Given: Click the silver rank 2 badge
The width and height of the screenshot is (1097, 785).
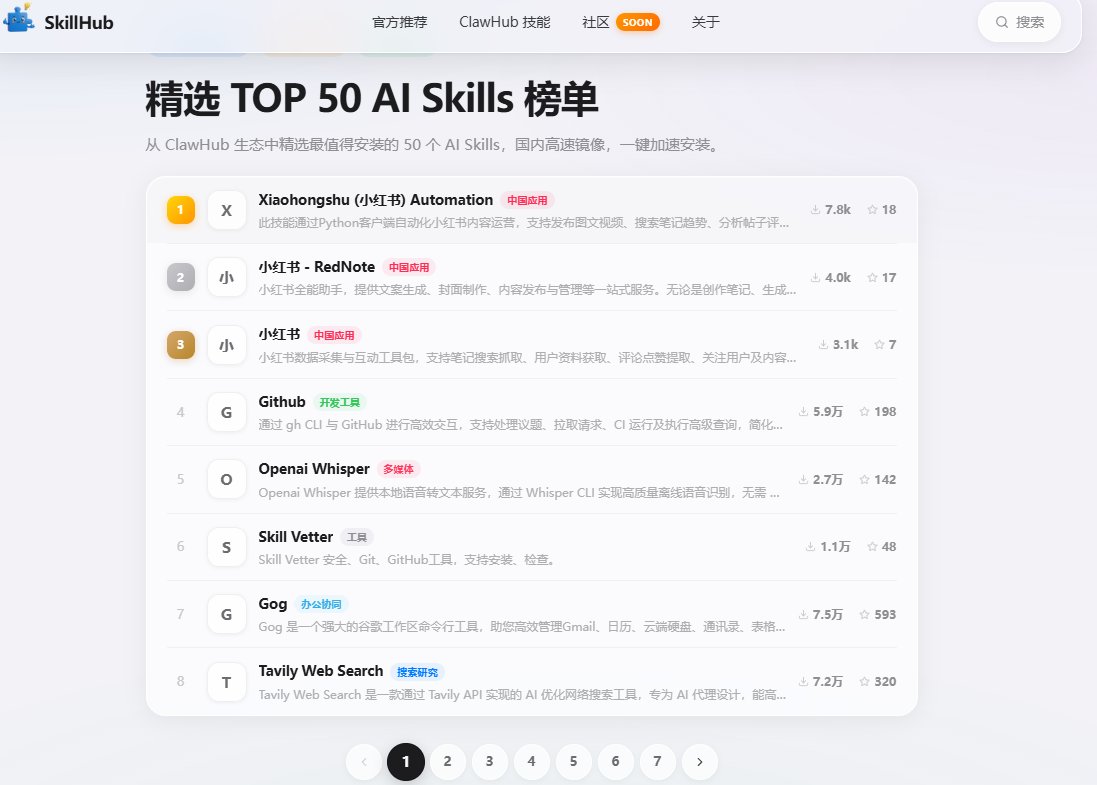Looking at the screenshot, I should coord(181,277).
